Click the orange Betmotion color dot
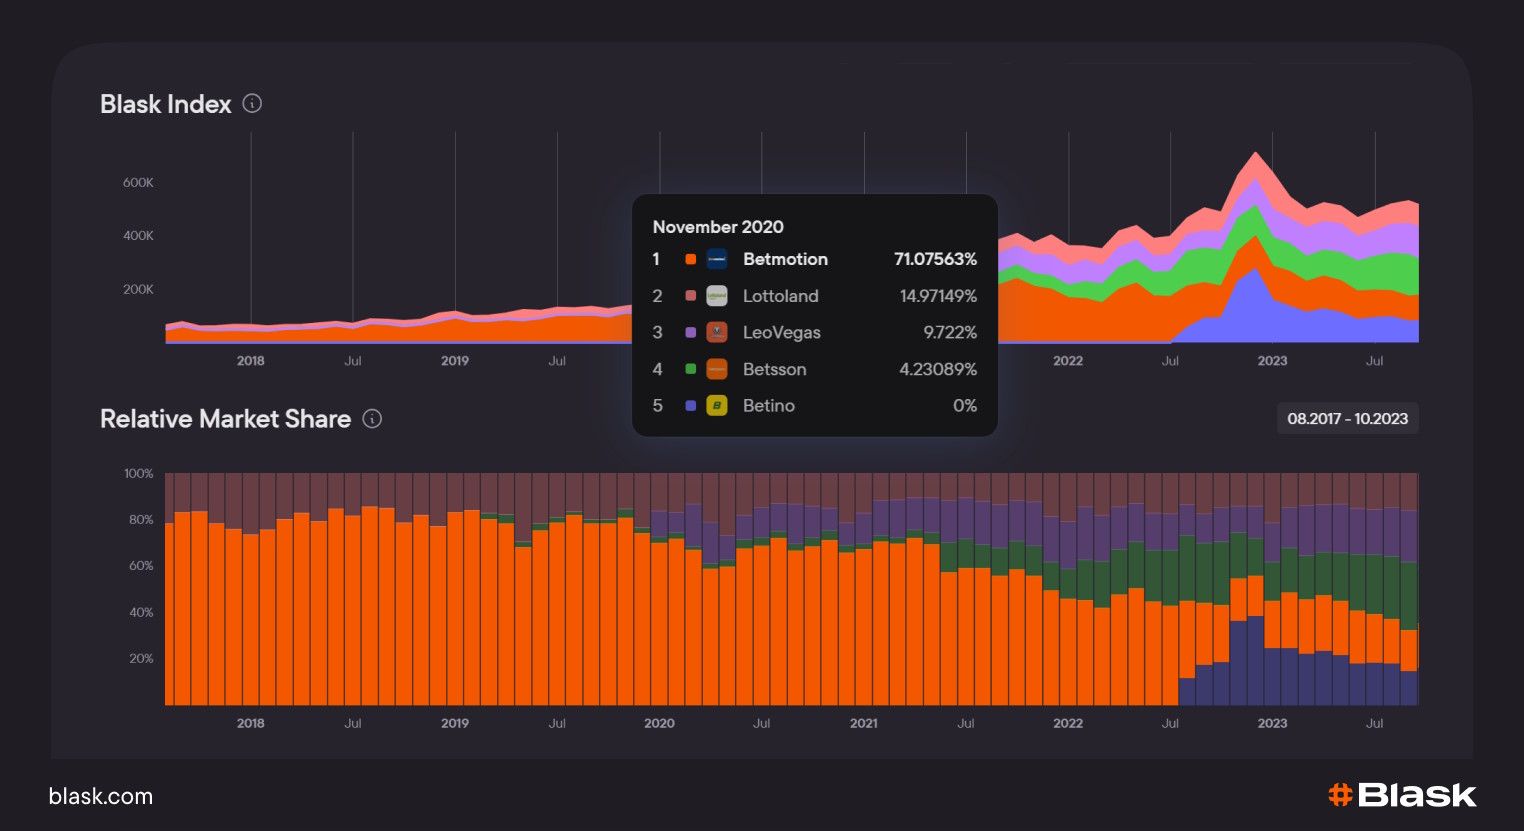Screen dimensions: 1524x831 (690, 259)
